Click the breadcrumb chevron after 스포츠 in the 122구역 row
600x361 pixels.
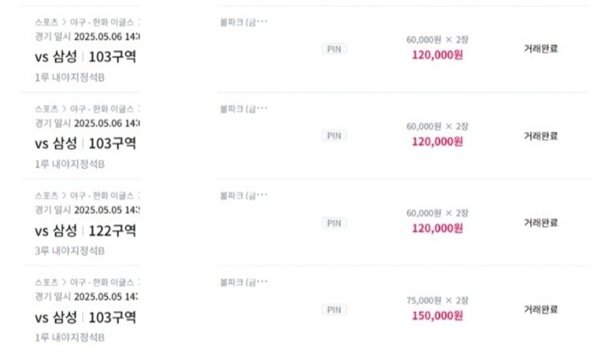[x=64, y=196]
